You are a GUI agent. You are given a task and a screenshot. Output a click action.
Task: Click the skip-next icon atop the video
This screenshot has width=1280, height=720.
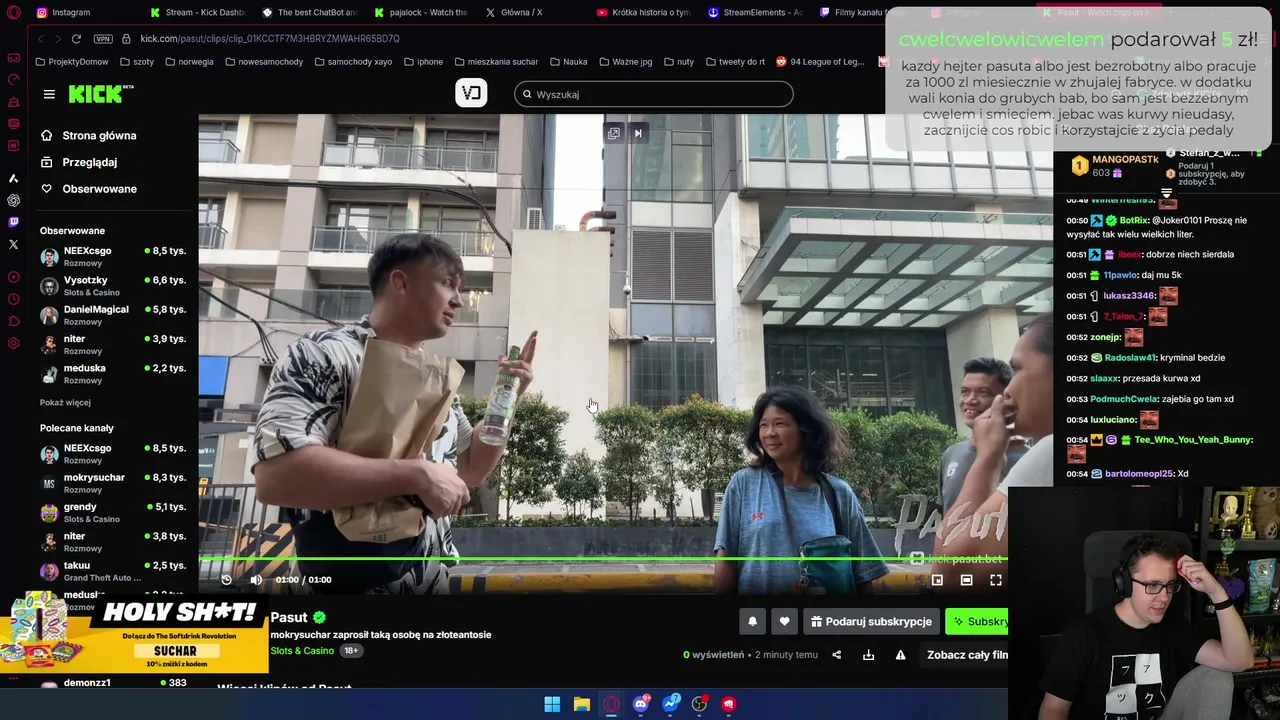tap(638, 133)
